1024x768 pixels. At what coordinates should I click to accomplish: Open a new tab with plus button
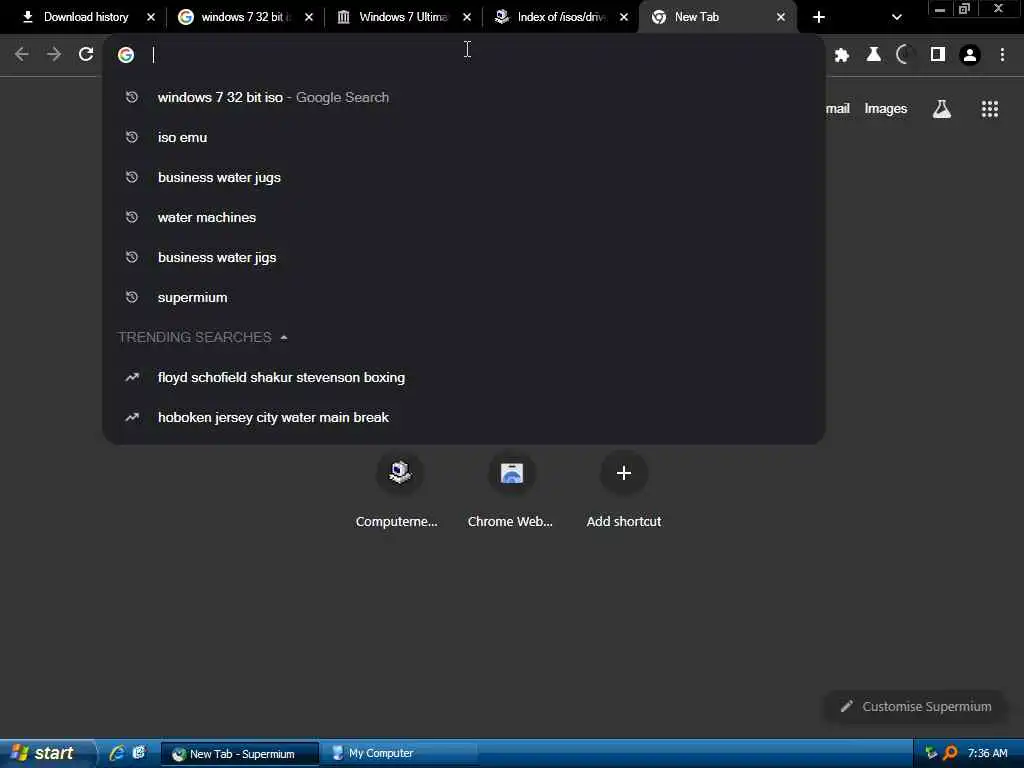click(818, 18)
